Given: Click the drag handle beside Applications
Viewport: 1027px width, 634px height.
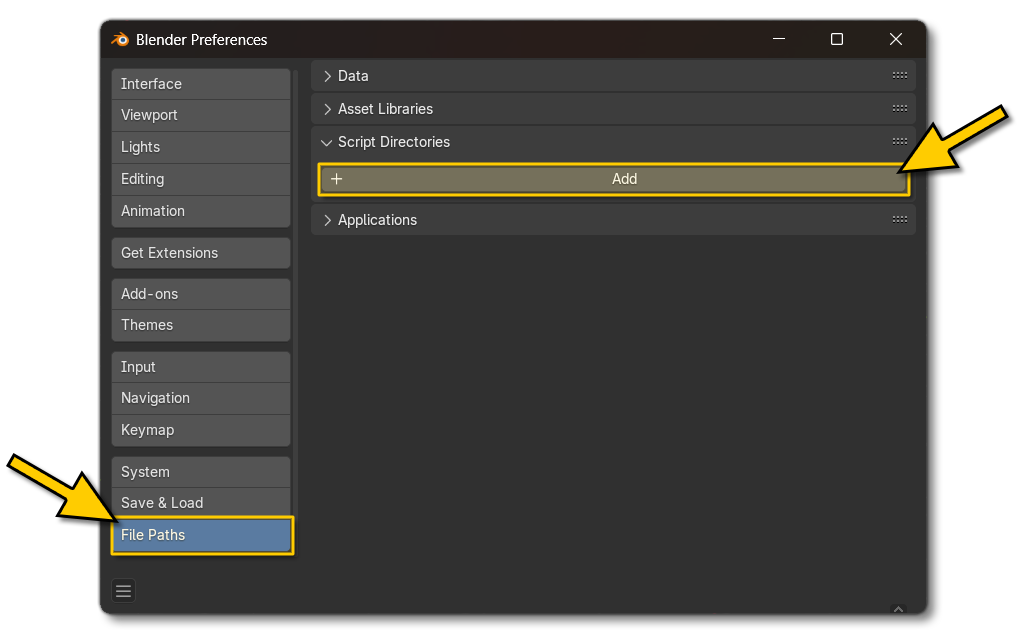Looking at the screenshot, I should (899, 219).
